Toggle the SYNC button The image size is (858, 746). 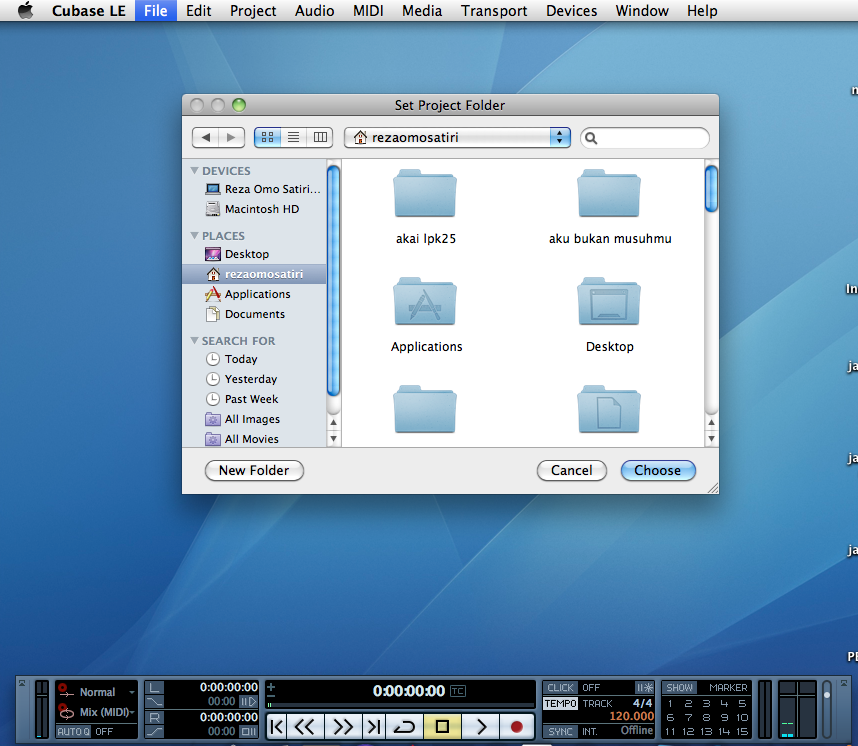tap(560, 731)
